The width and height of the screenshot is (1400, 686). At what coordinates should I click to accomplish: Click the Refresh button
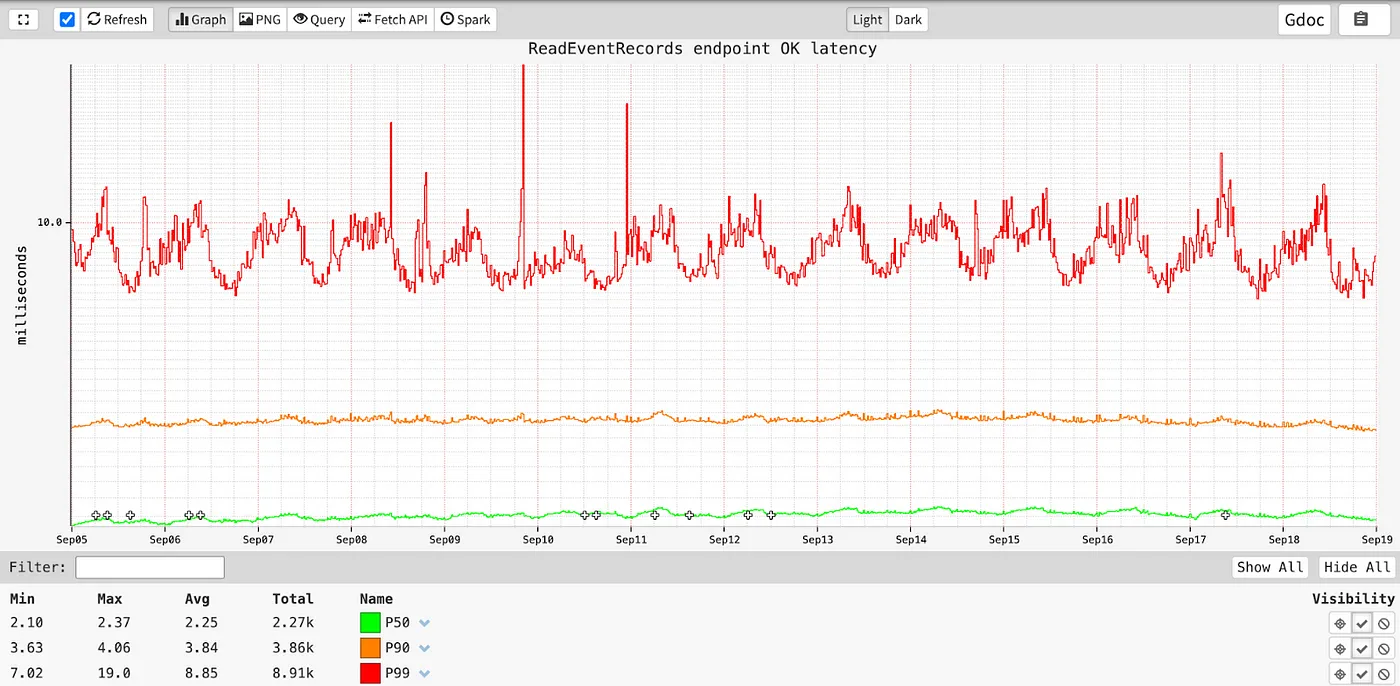click(117, 19)
